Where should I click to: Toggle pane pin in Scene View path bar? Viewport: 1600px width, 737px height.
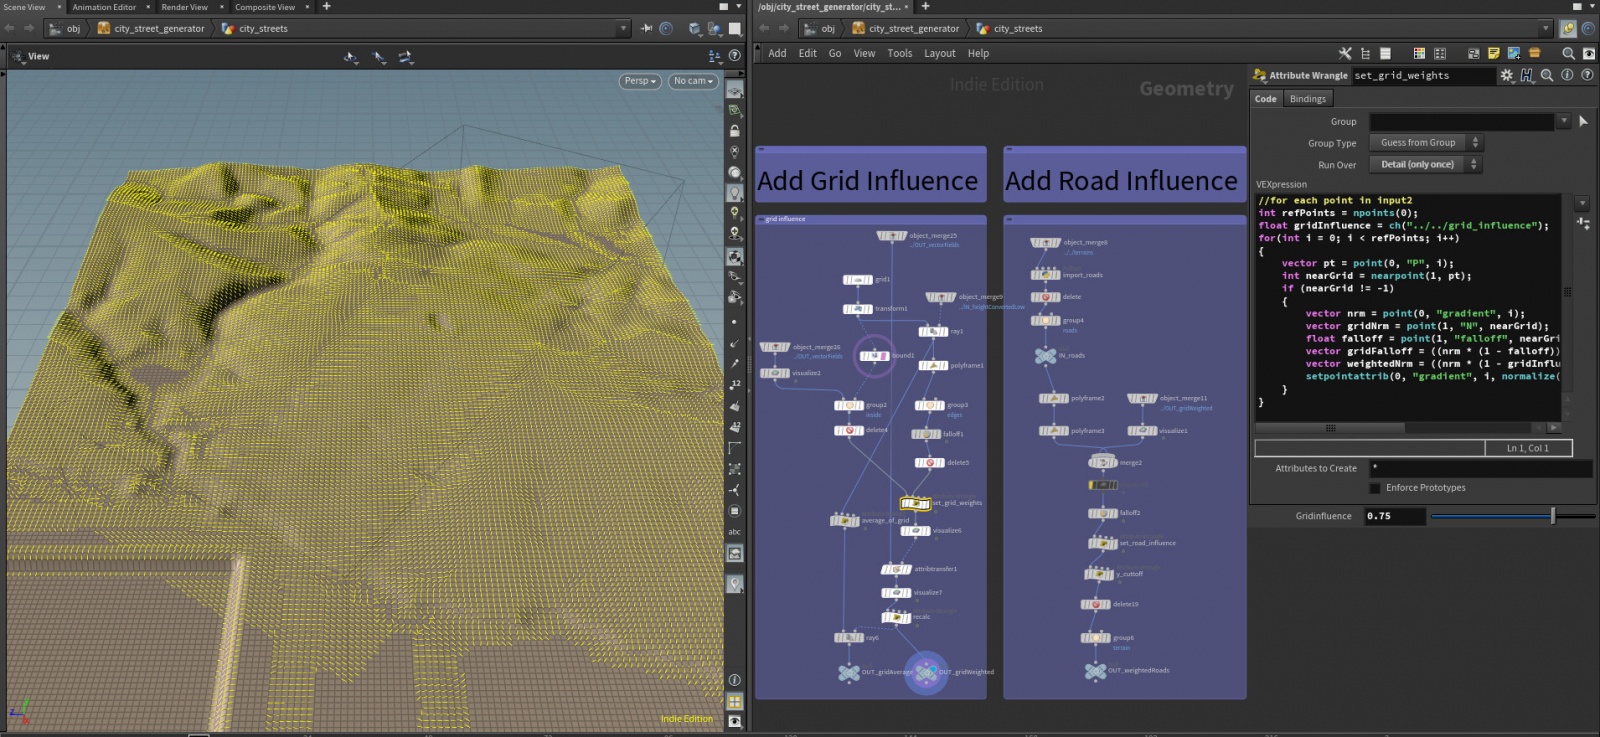click(x=646, y=28)
